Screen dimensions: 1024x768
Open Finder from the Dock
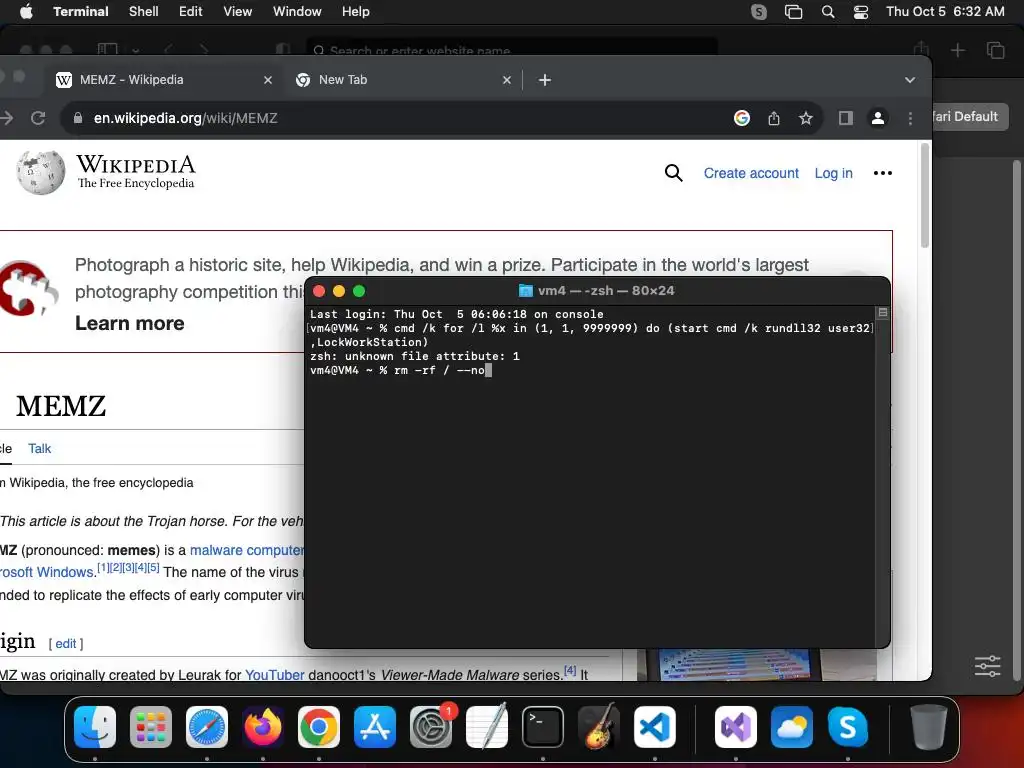coord(95,727)
